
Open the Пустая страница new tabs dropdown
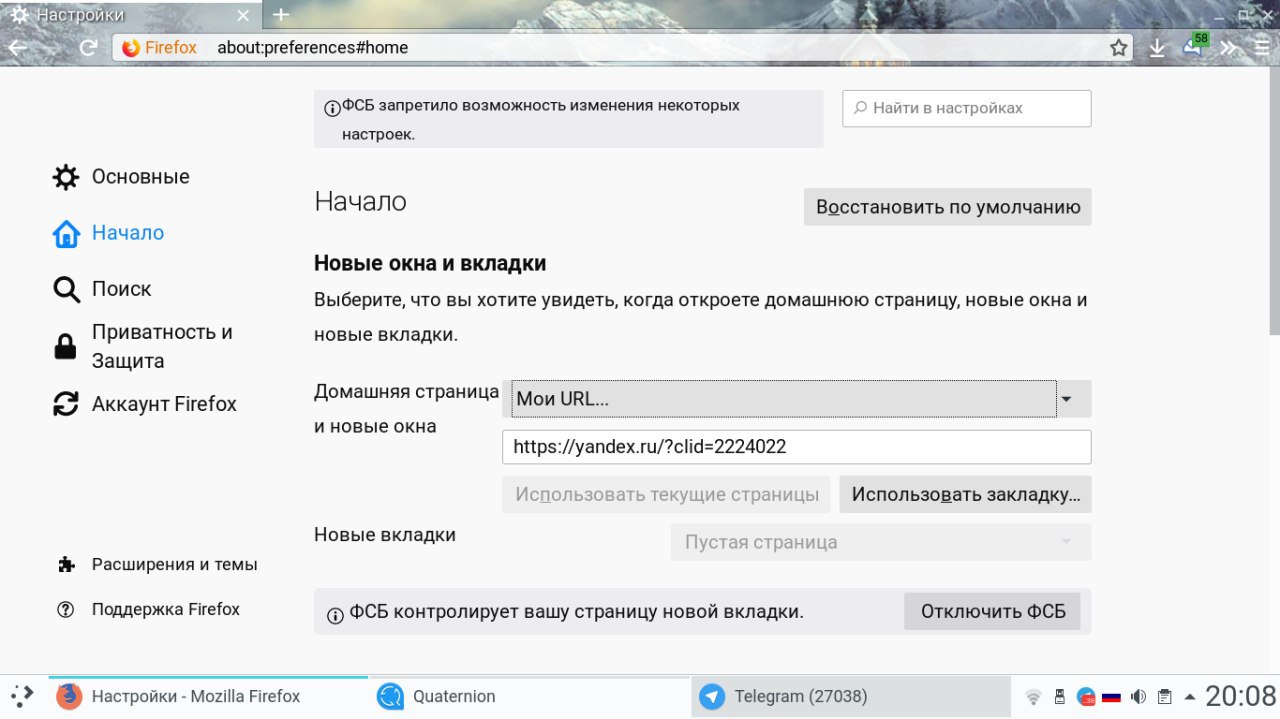point(881,543)
